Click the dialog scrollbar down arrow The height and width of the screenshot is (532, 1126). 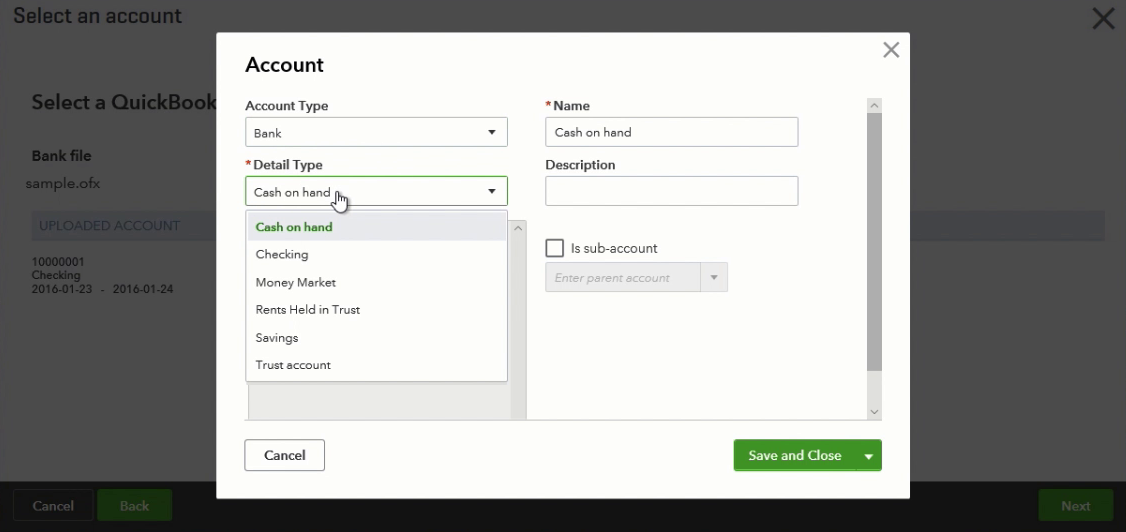point(874,412)
